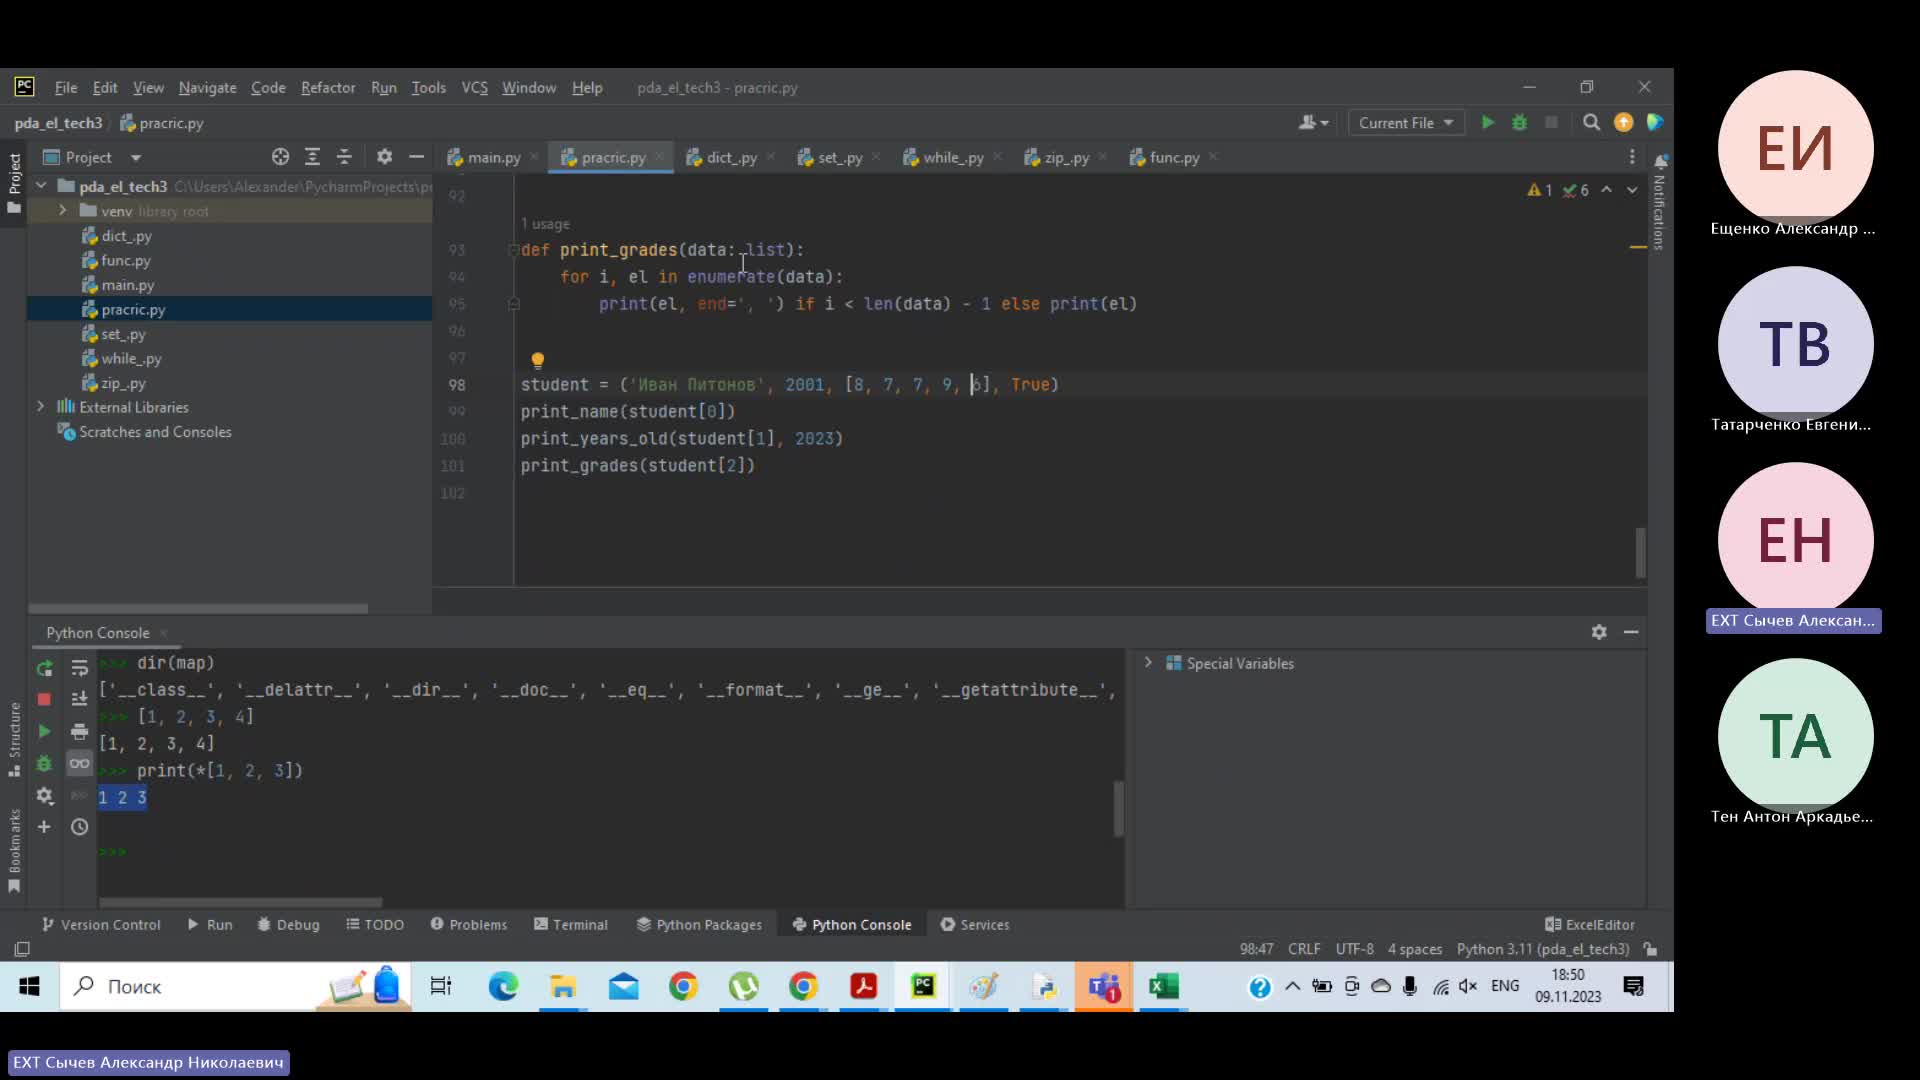Select set_.py in project tree
This screenshot has width=1920, height=1080.
(x=123, y=334)
